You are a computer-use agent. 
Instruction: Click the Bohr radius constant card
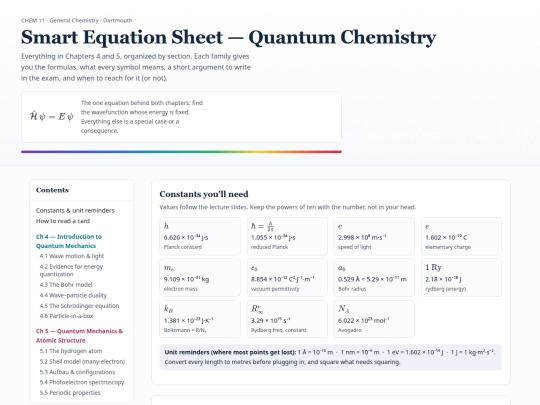pyautogui.click(x=374, y=278)
